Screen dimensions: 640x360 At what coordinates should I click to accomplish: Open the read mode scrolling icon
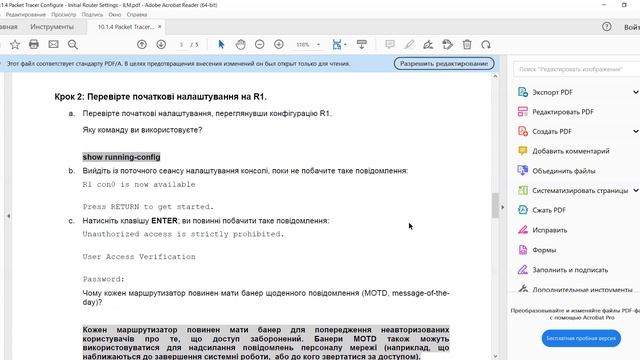click(x=362, y=44)
